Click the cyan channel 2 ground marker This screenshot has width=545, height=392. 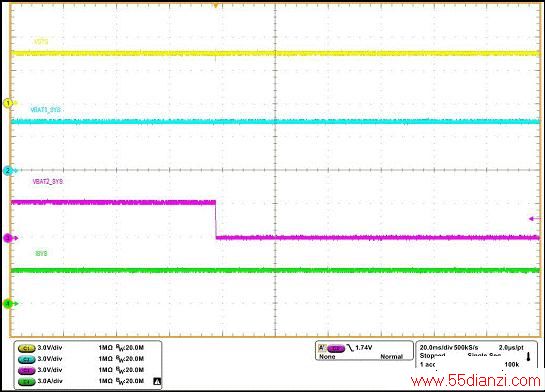coord(8,171)
